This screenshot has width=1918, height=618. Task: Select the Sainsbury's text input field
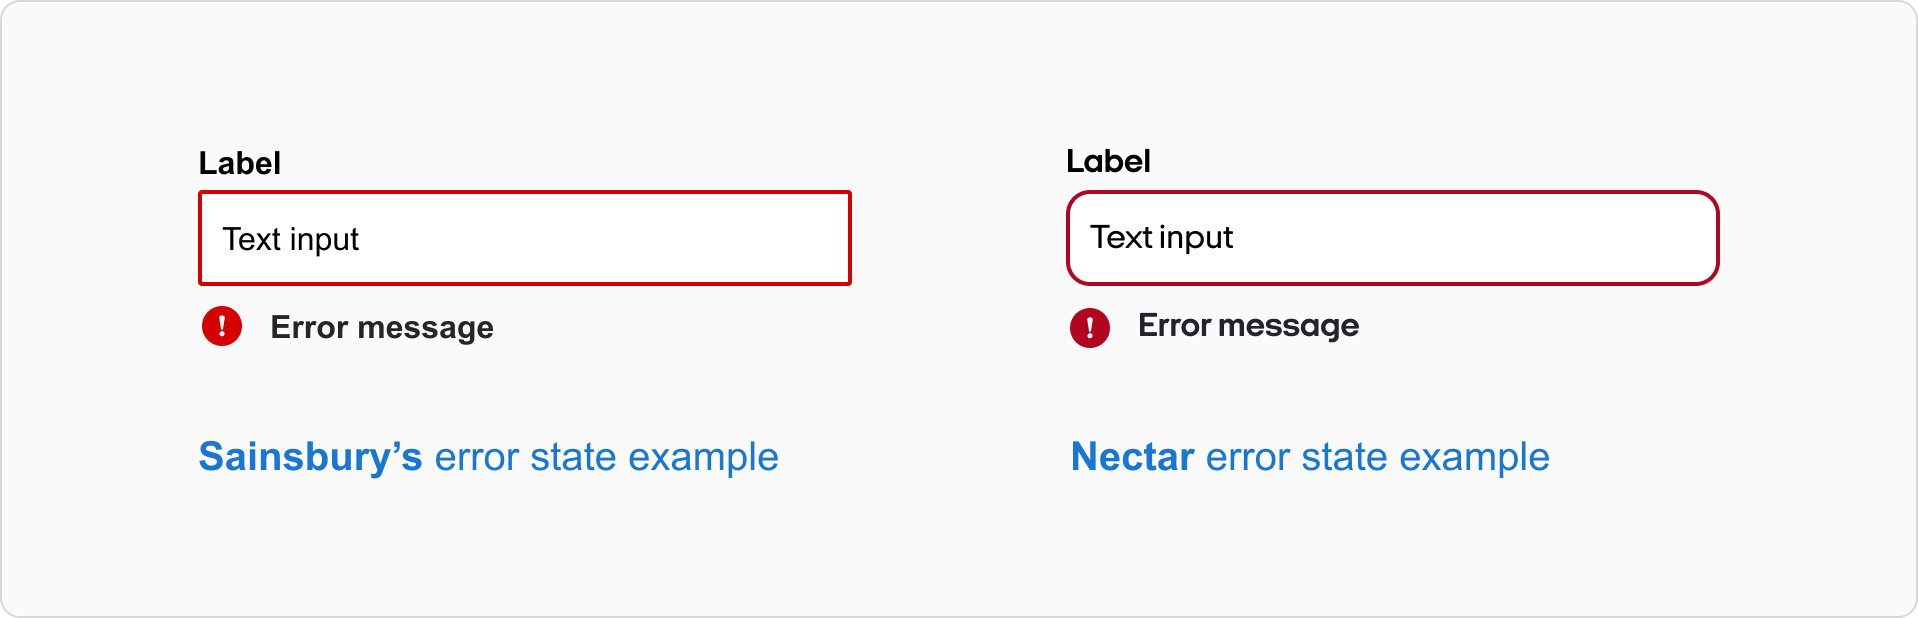pyautogui.click(x=525, y=238)
